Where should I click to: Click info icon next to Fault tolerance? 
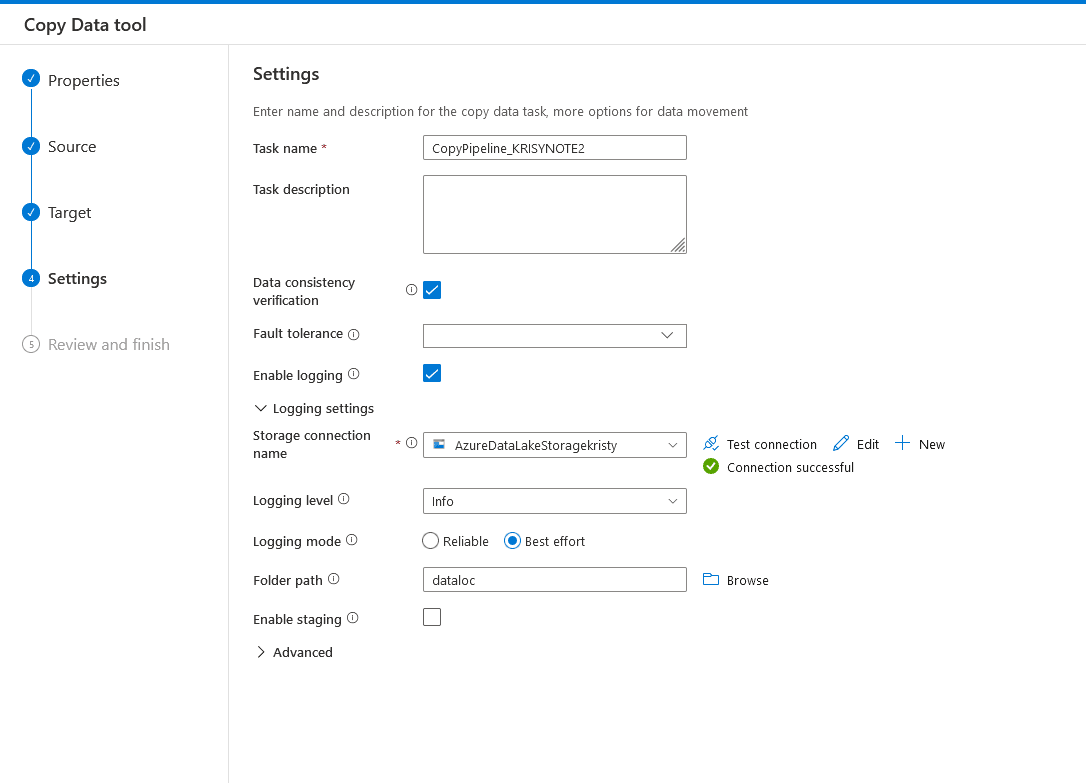click(353, 334)
